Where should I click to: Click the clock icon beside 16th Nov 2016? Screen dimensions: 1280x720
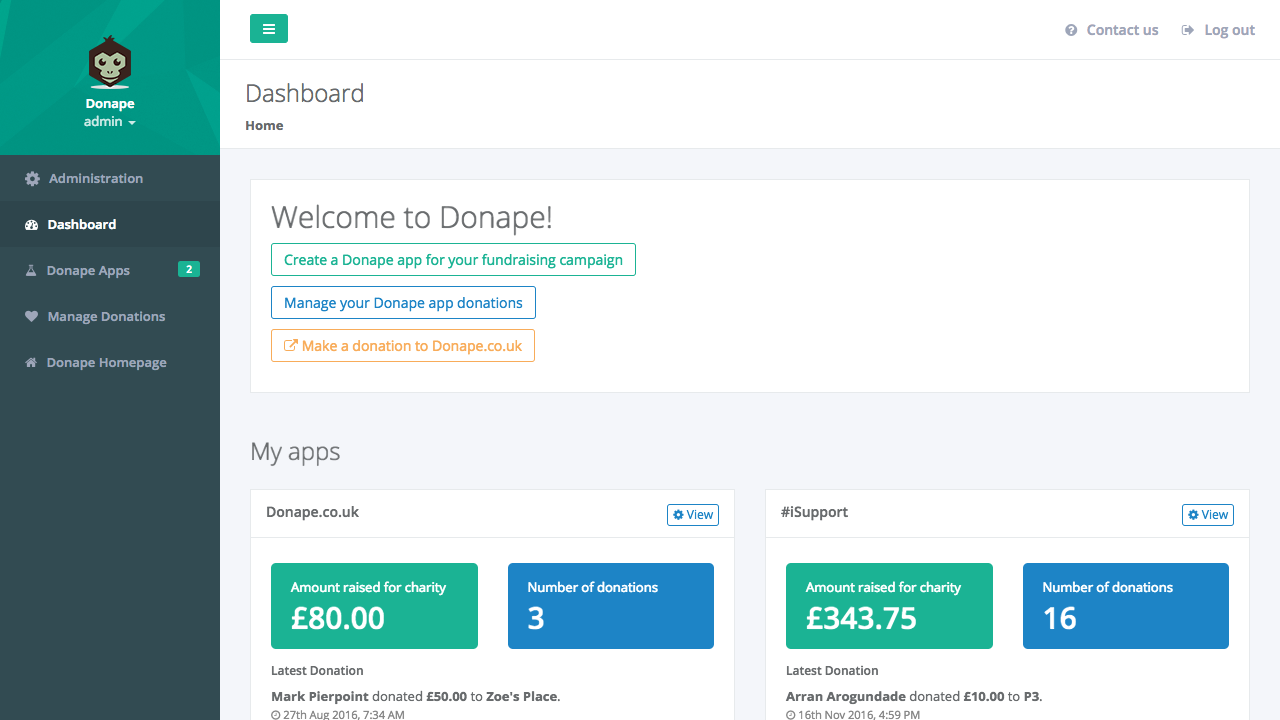791,715
